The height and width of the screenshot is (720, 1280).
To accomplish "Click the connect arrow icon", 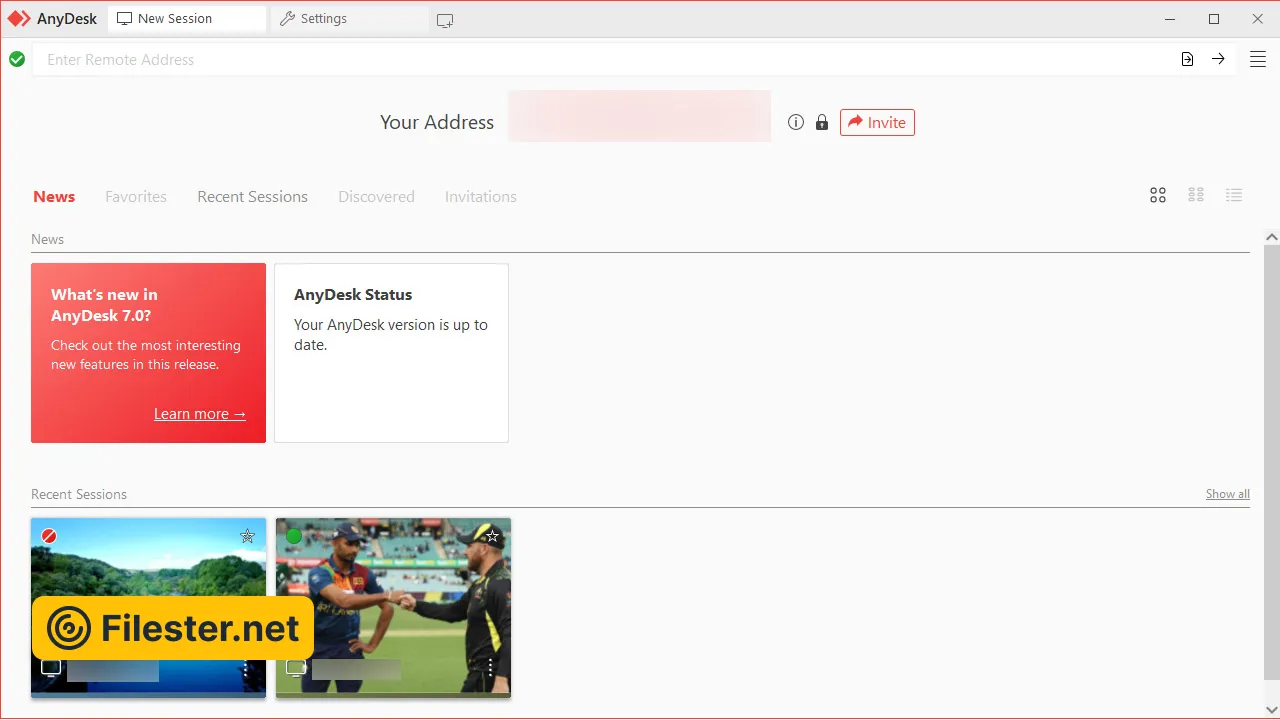I will pyautogui.click(x=1218, y=59).
